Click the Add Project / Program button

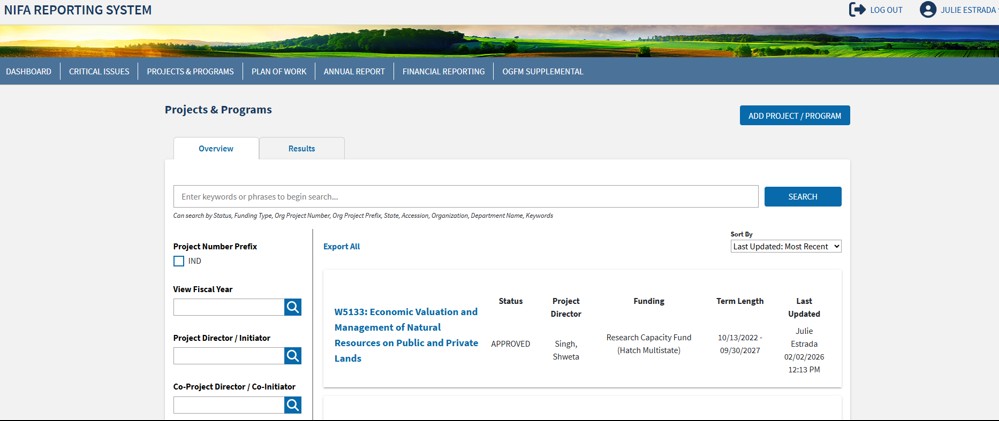[x=794, y=116]
